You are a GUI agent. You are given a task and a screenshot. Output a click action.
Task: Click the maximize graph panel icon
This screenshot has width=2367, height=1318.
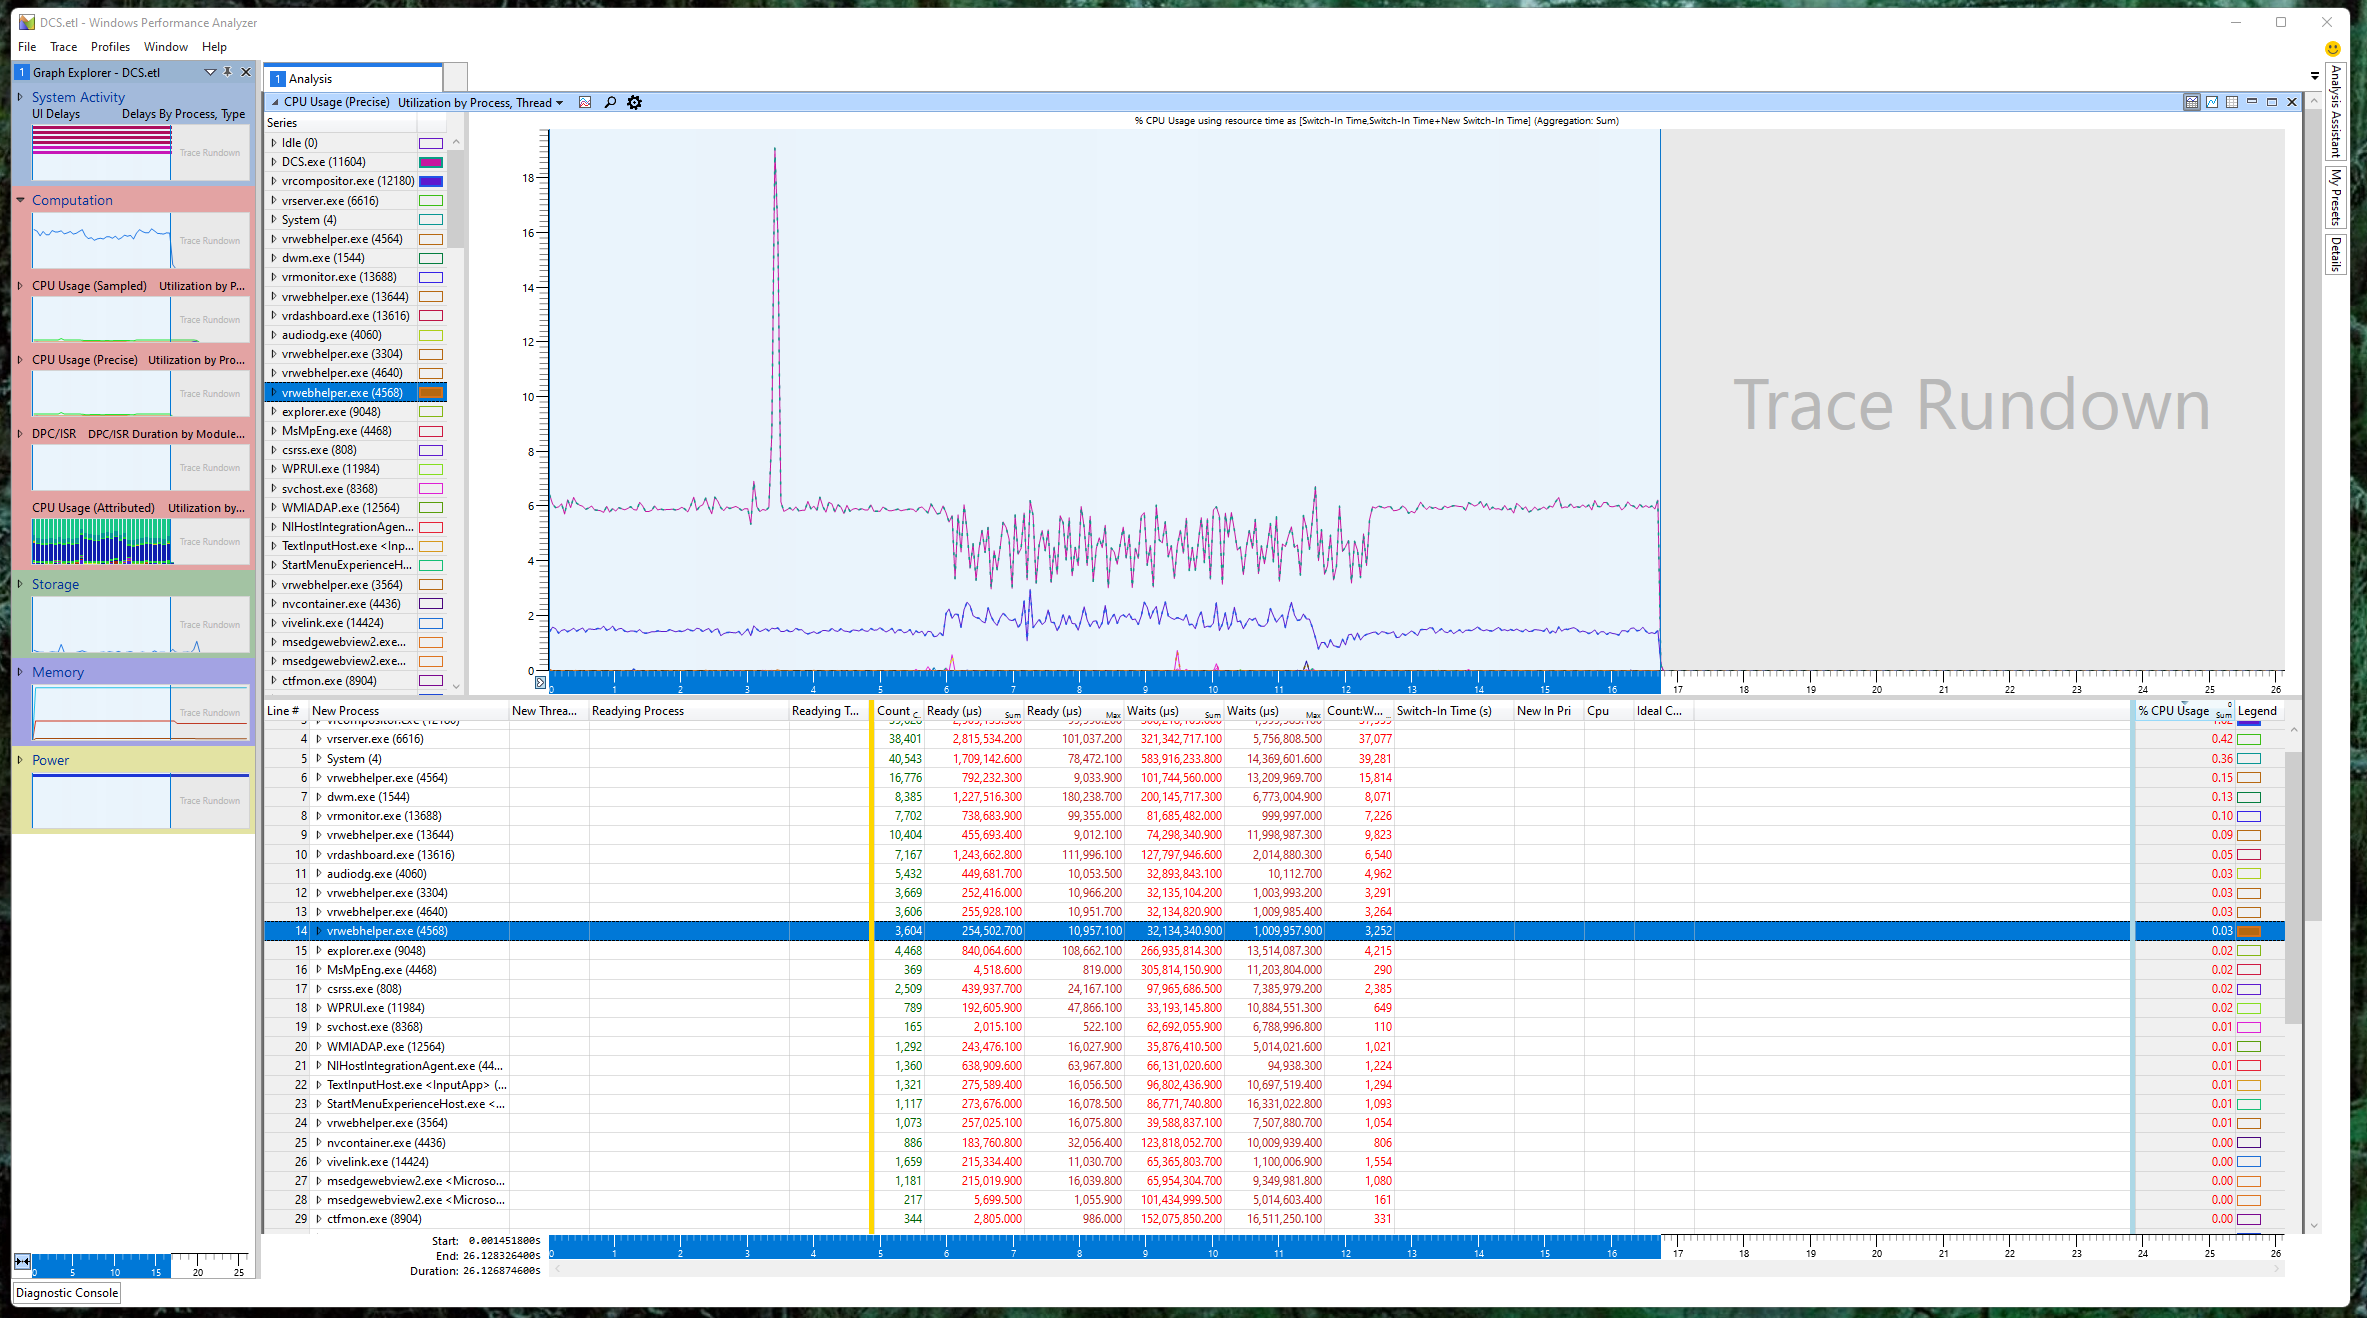point(2272,102)
